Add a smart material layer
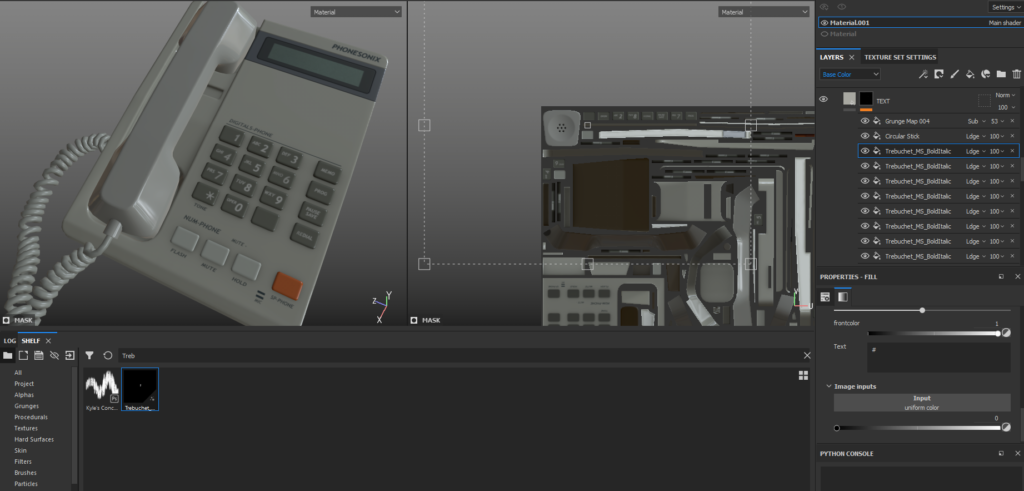1024x491 pixels. (x=985, y=74)
